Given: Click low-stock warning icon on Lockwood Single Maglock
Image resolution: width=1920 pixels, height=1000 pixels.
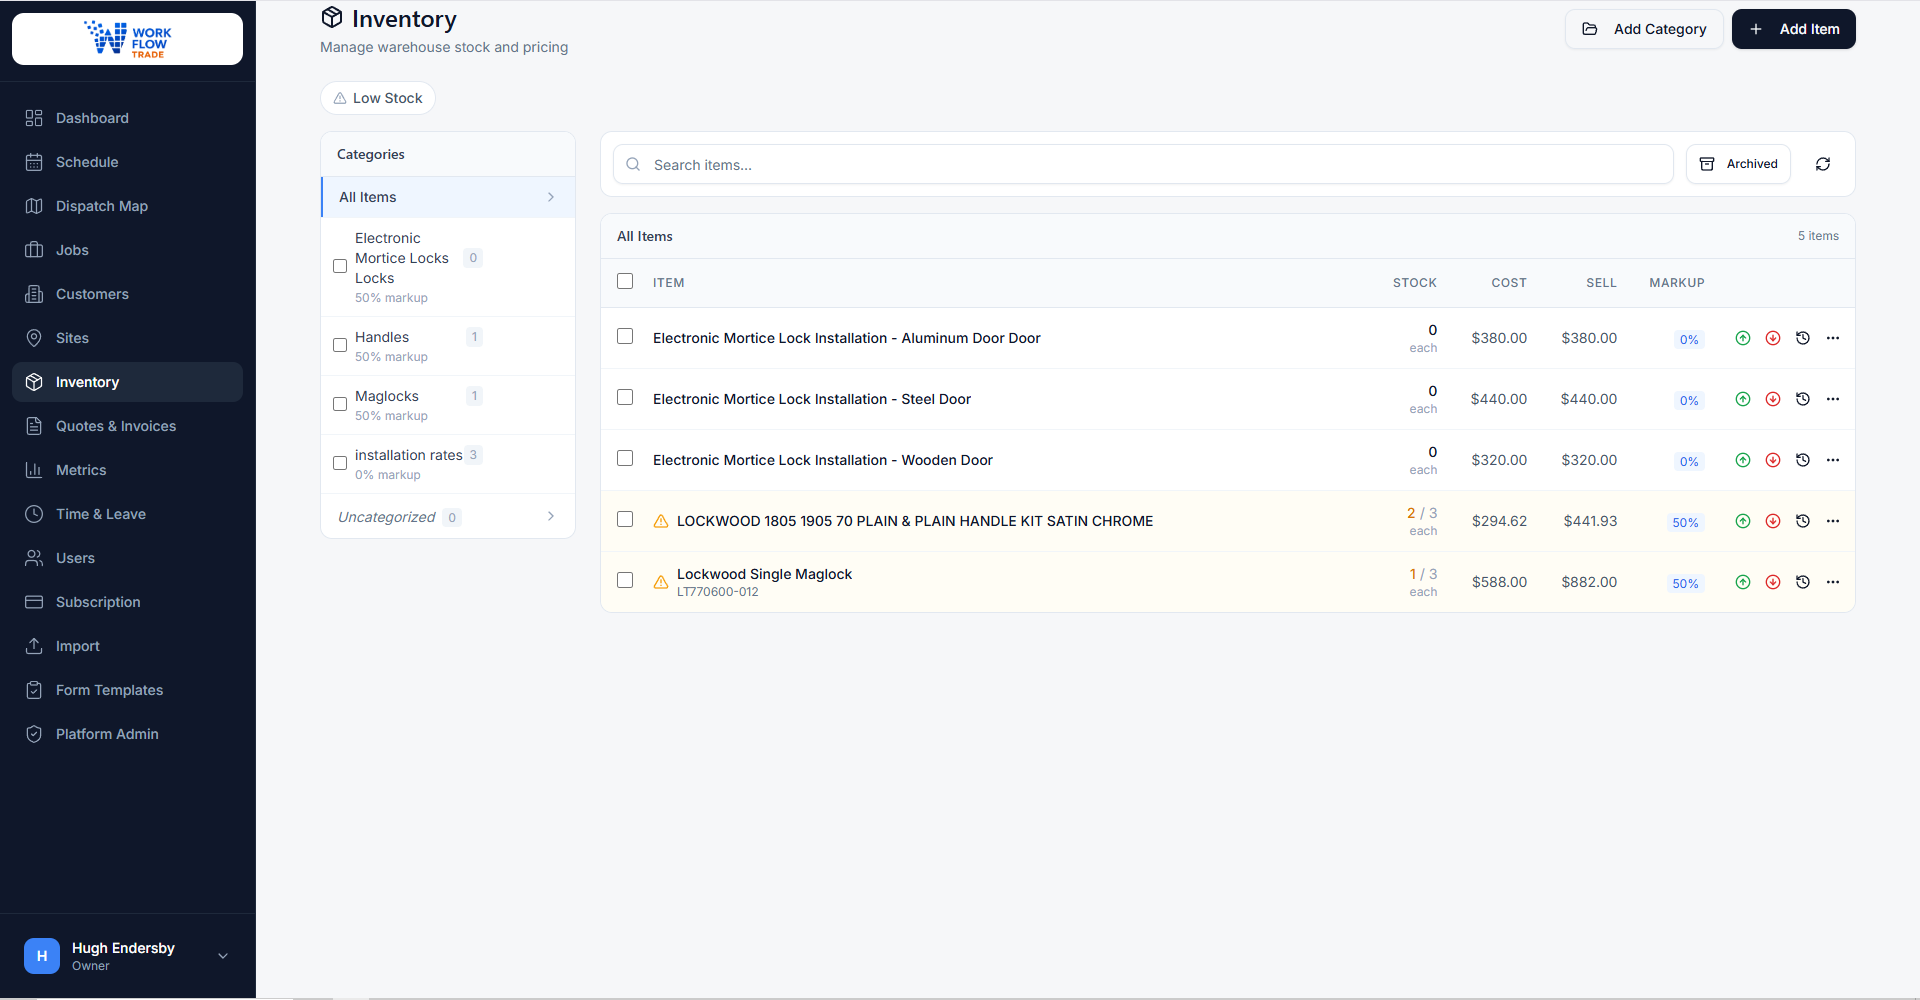Looking at the screenshot, I should (661, 582).
